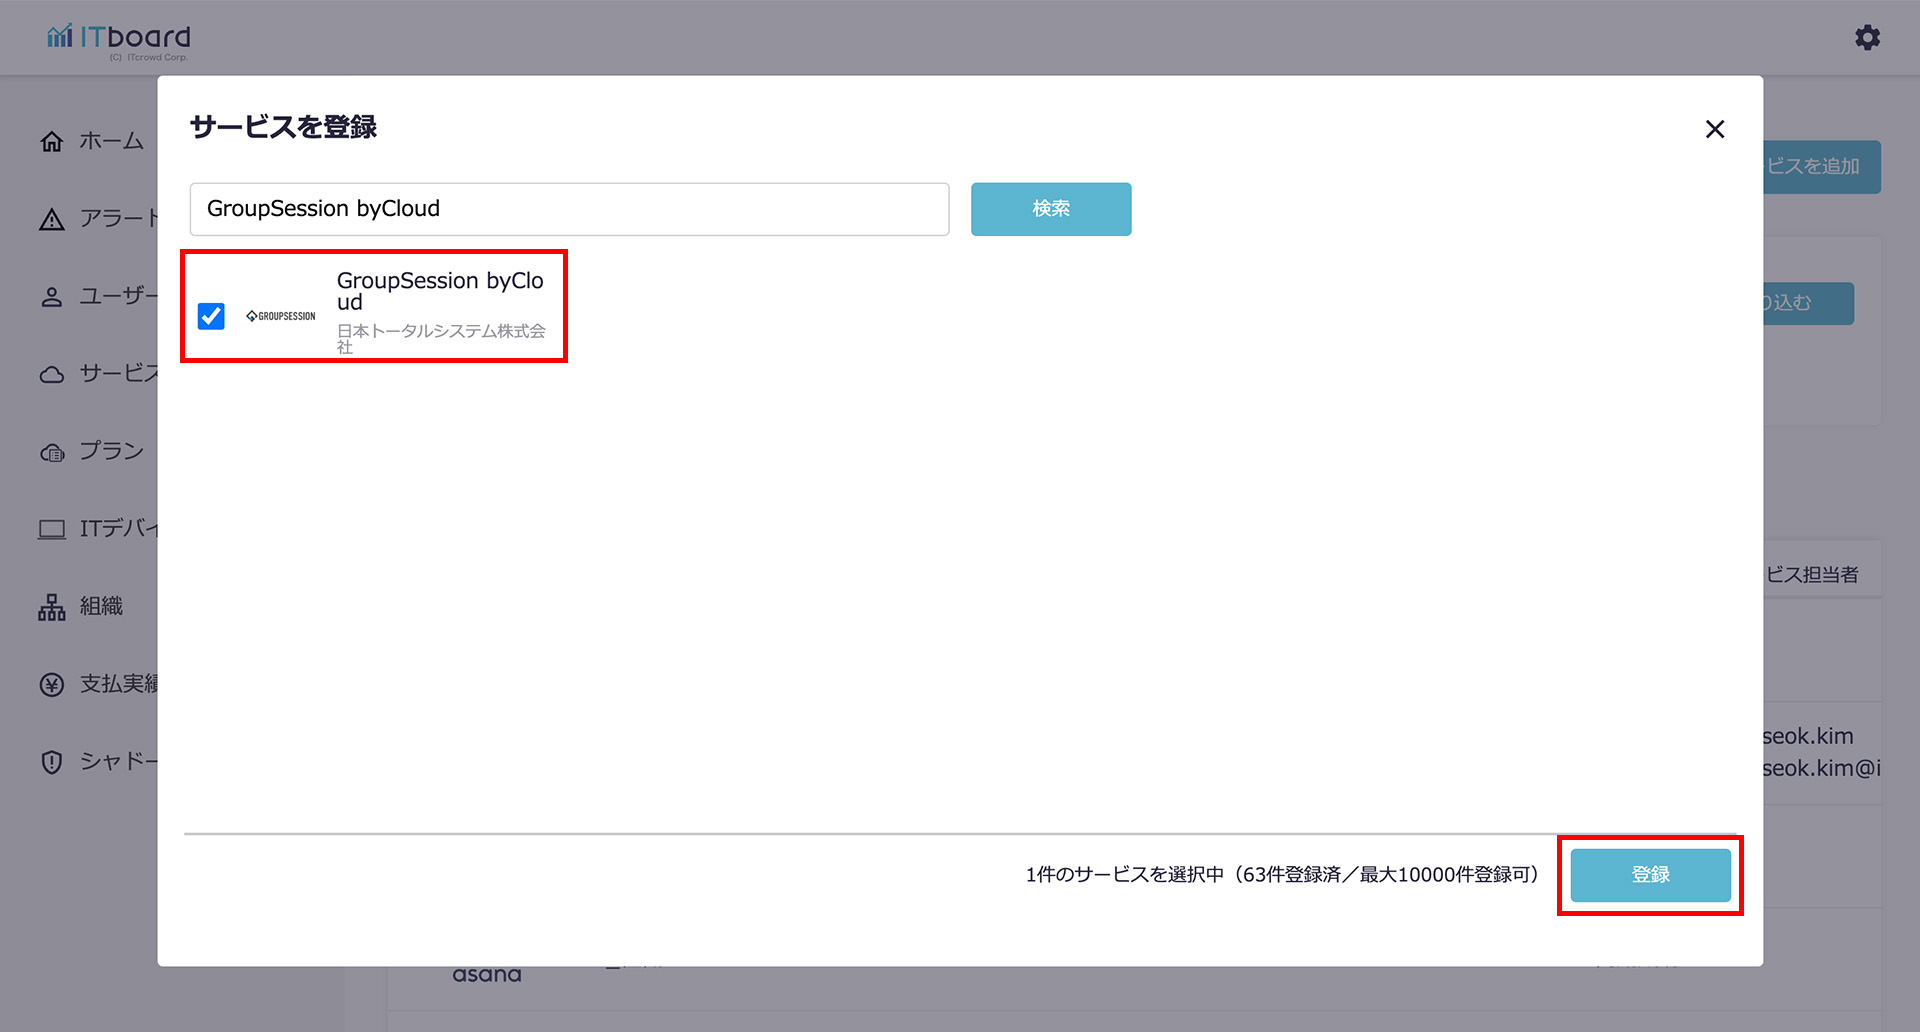Click the plan icon in sidebar

pyautogui.click(x=52, y=453)
